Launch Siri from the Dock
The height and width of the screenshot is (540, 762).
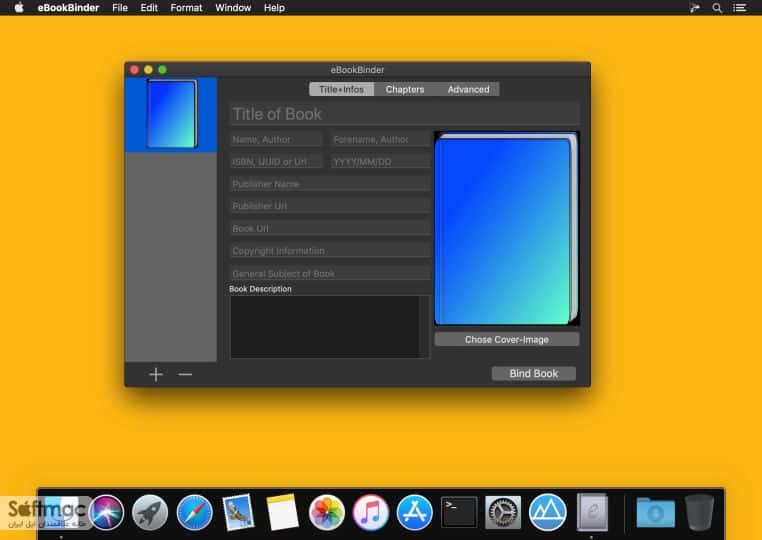(106, 512)
